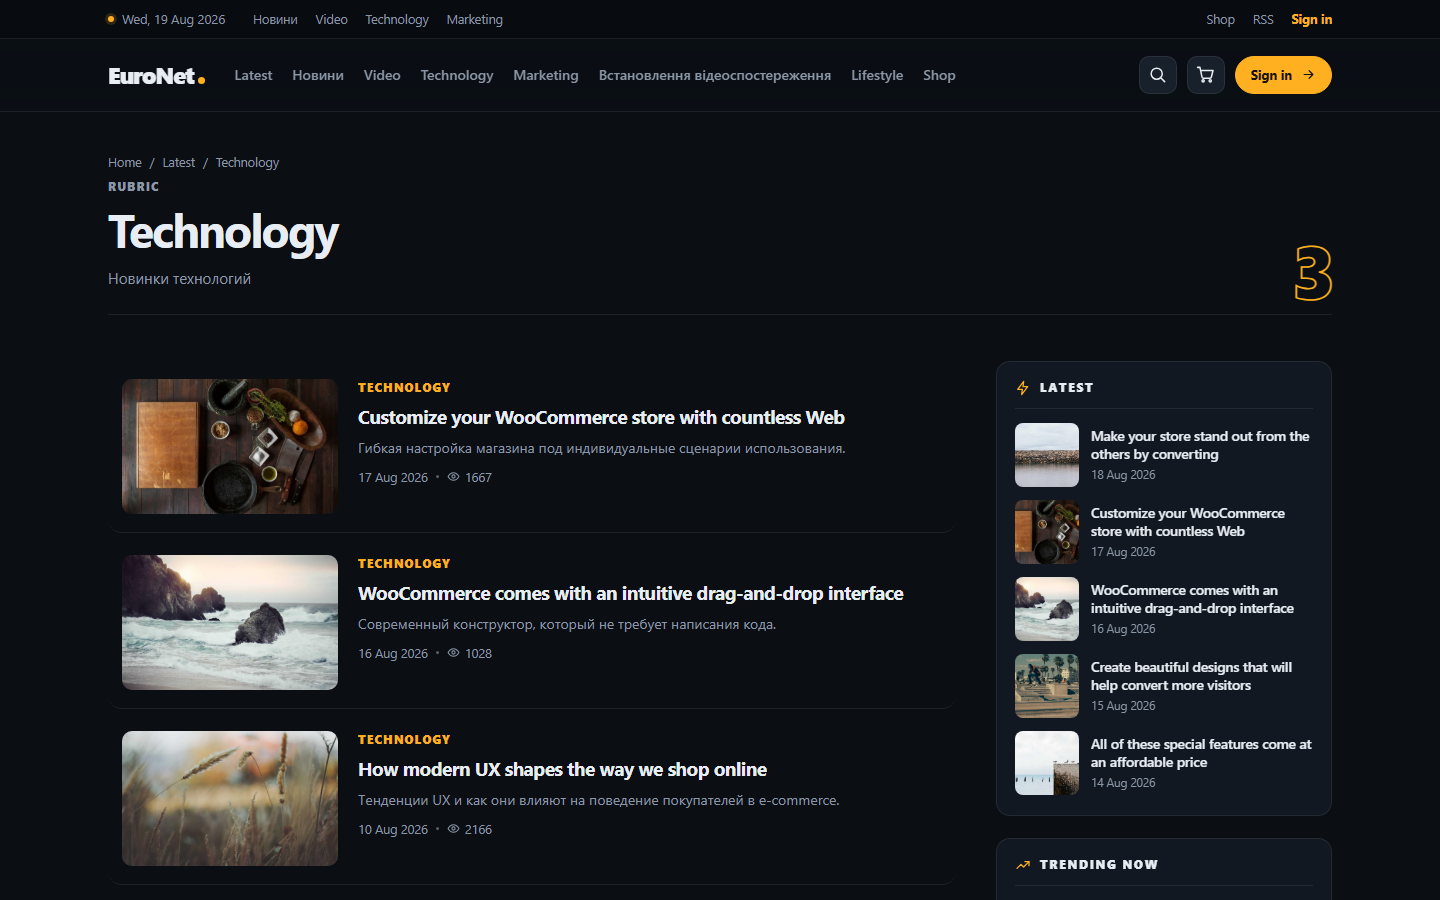Open Latest in main navigation
Image resolution: width=1440 pixels, height=900 pixels.
(x=253, y=75)
